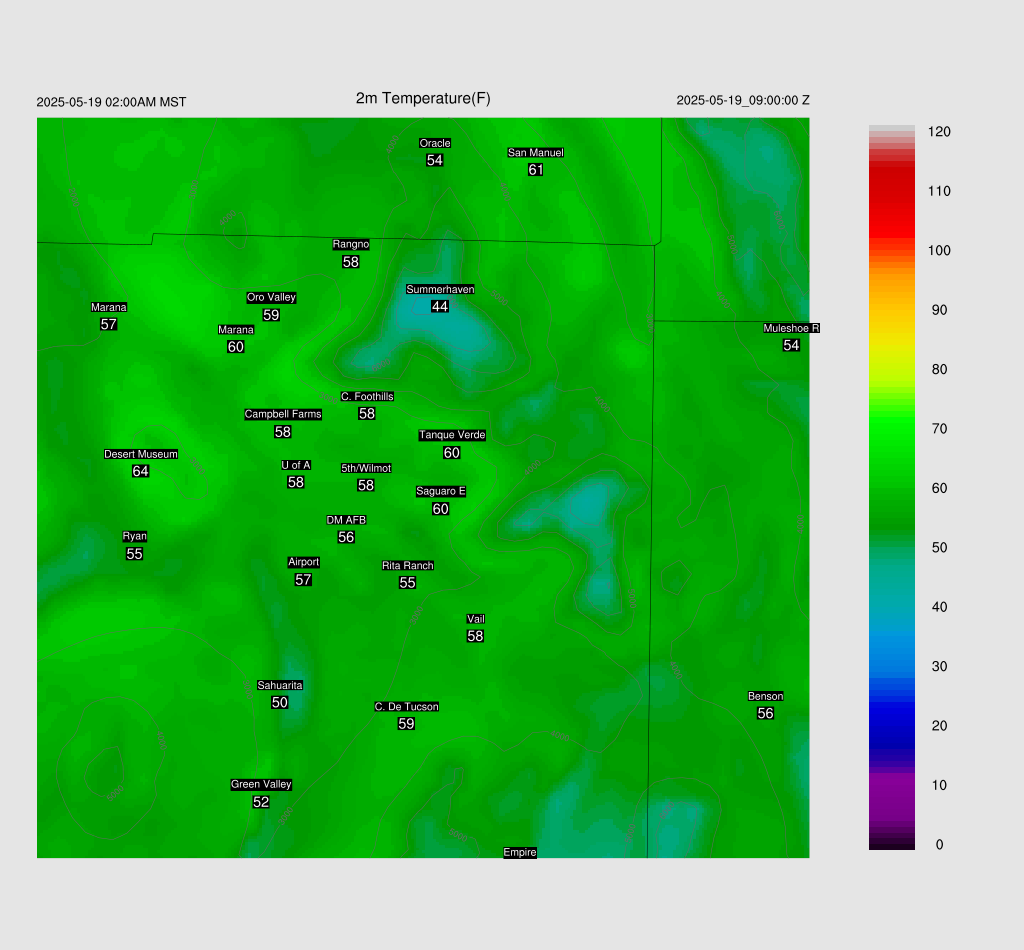Select the Muleshoe R station label
1024x950 pixels.
(791, 328)
